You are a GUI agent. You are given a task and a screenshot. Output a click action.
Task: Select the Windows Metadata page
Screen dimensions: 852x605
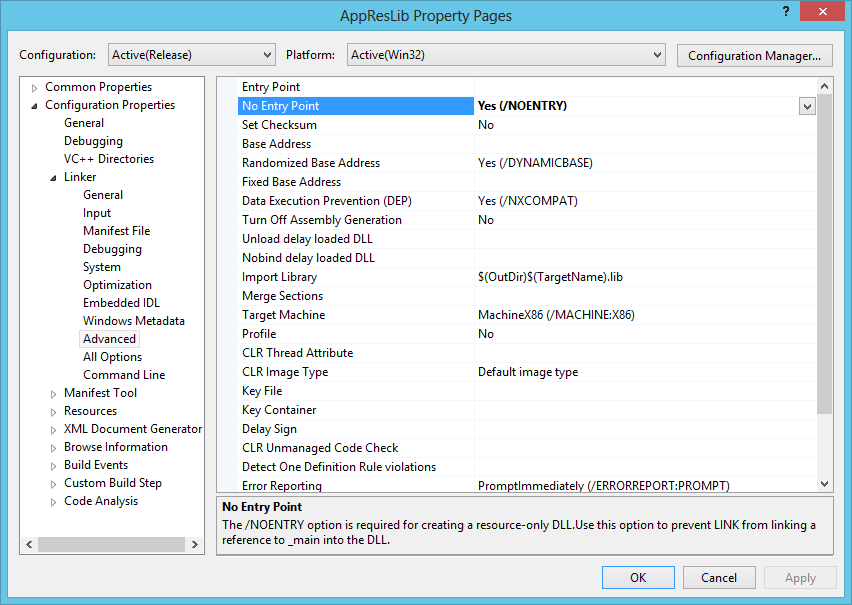click(x=134, y=320)
